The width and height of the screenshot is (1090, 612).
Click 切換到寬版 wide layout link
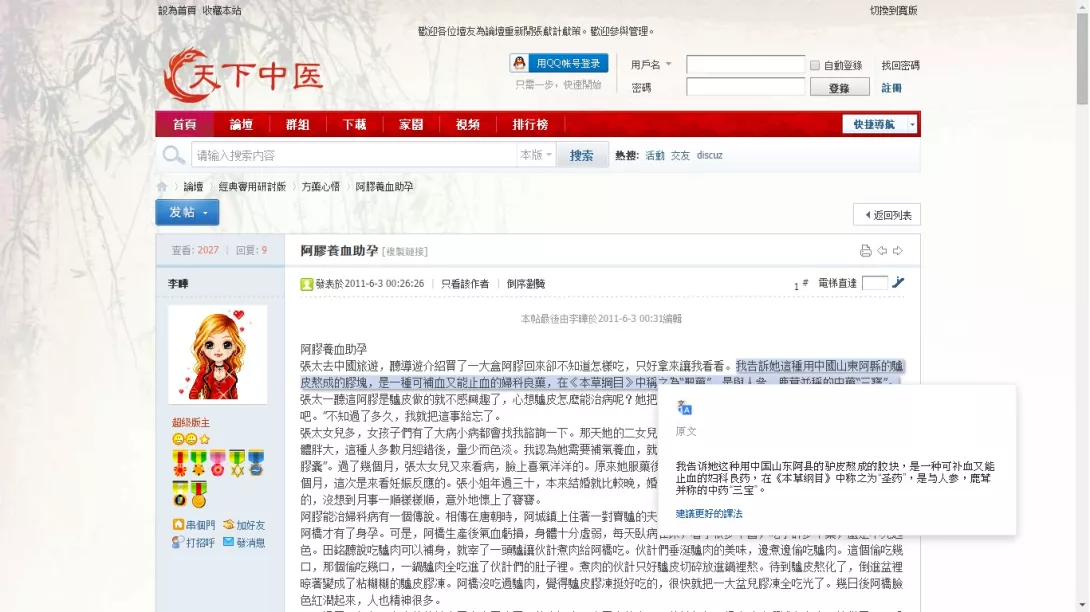pyautogui.click(x=893, y=10)
